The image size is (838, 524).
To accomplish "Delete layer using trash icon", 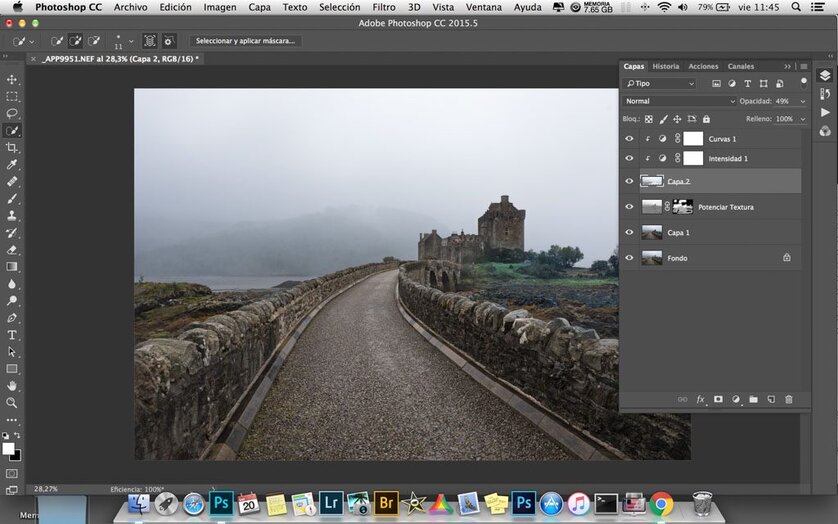I will (x=788, y=399).
